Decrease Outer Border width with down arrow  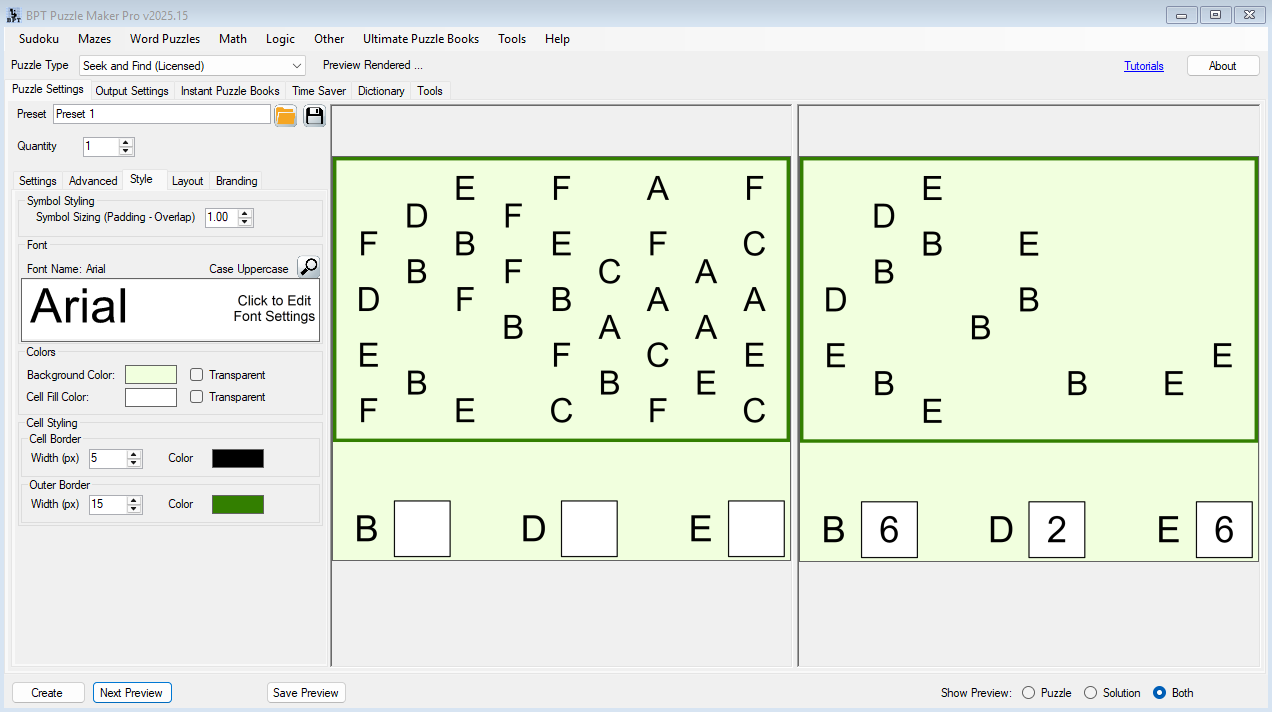(x=134, y=509)
